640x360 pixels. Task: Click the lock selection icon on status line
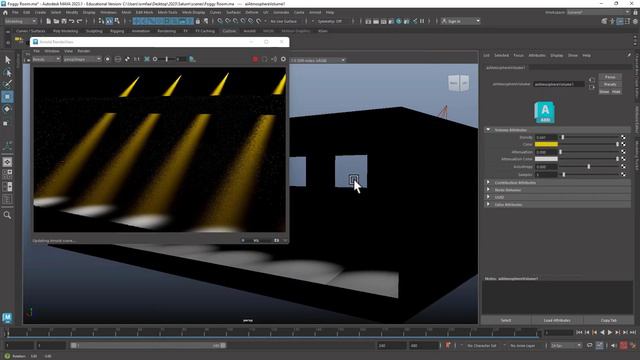198,21
